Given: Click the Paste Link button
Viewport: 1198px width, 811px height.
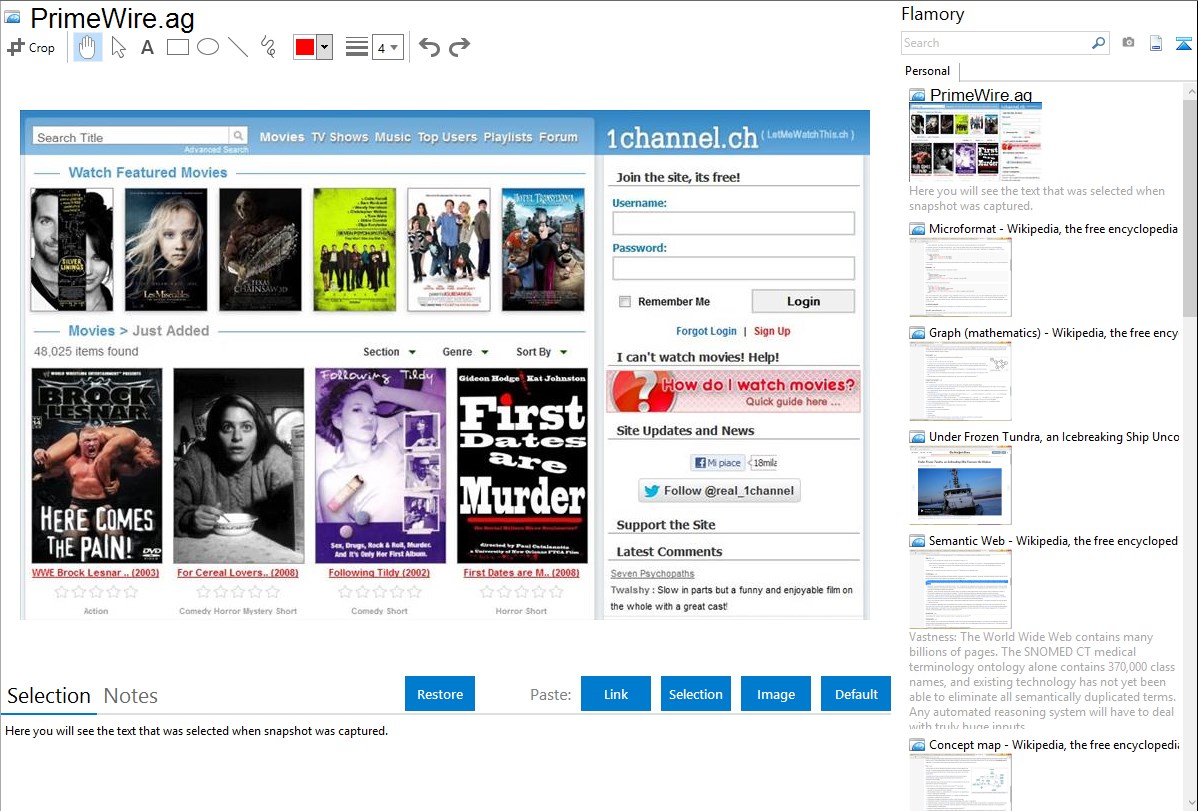Looking at the screenshot, I should [616, 694].
